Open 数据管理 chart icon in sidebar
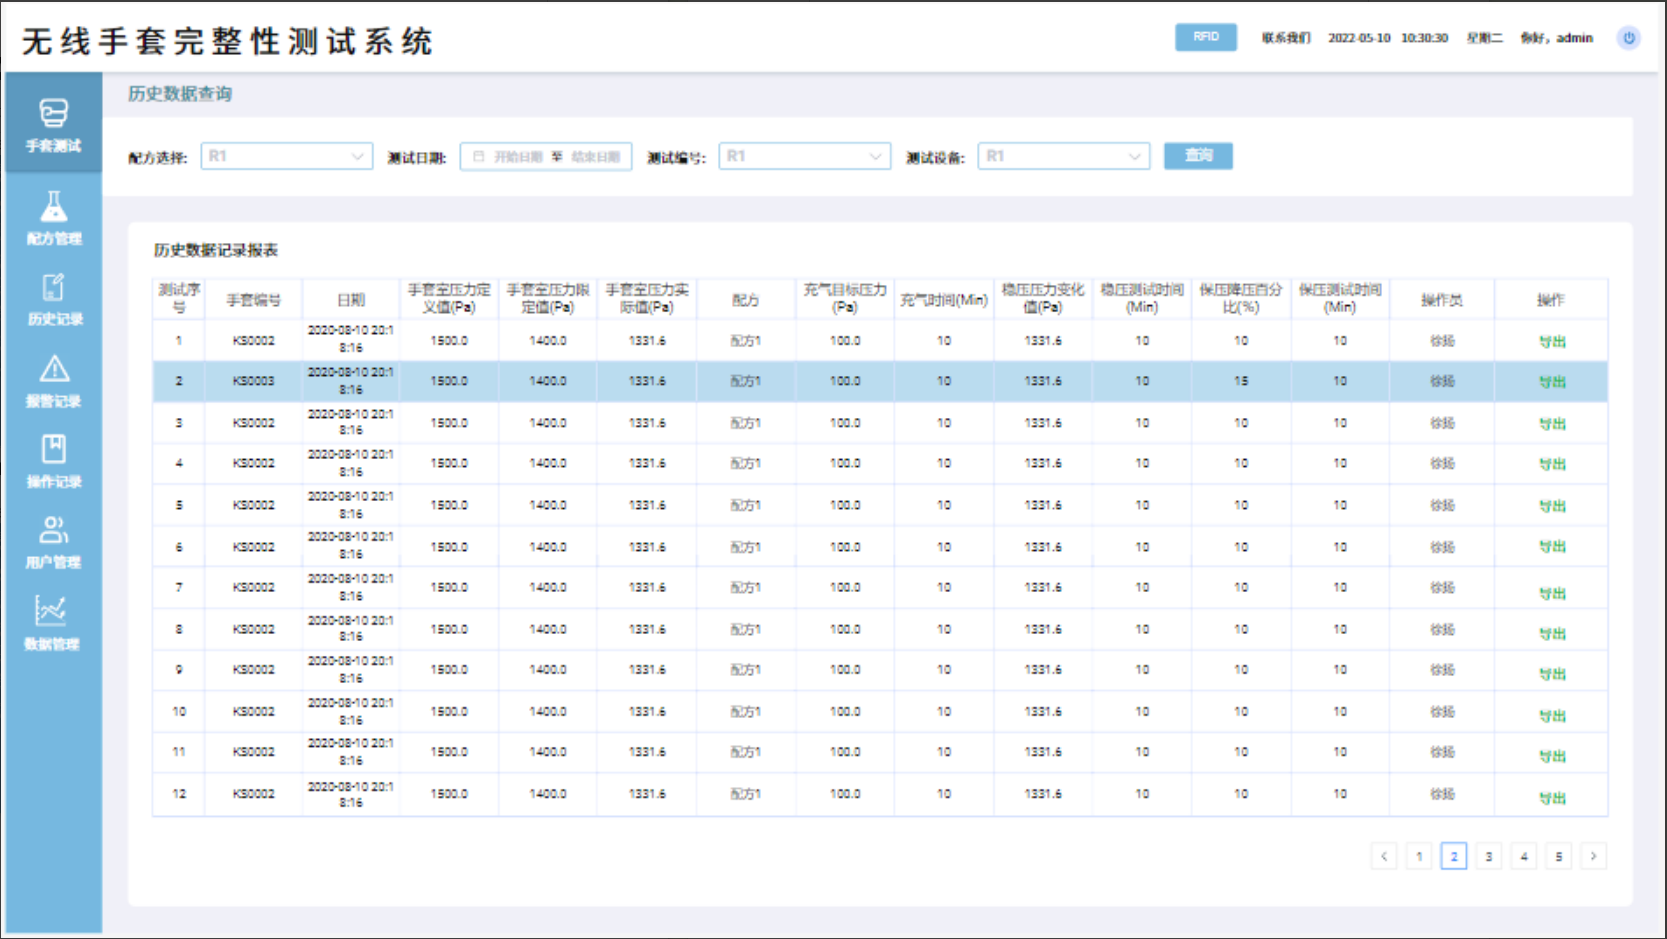This screenshot has width=1667, height=939. coord(52,611)
